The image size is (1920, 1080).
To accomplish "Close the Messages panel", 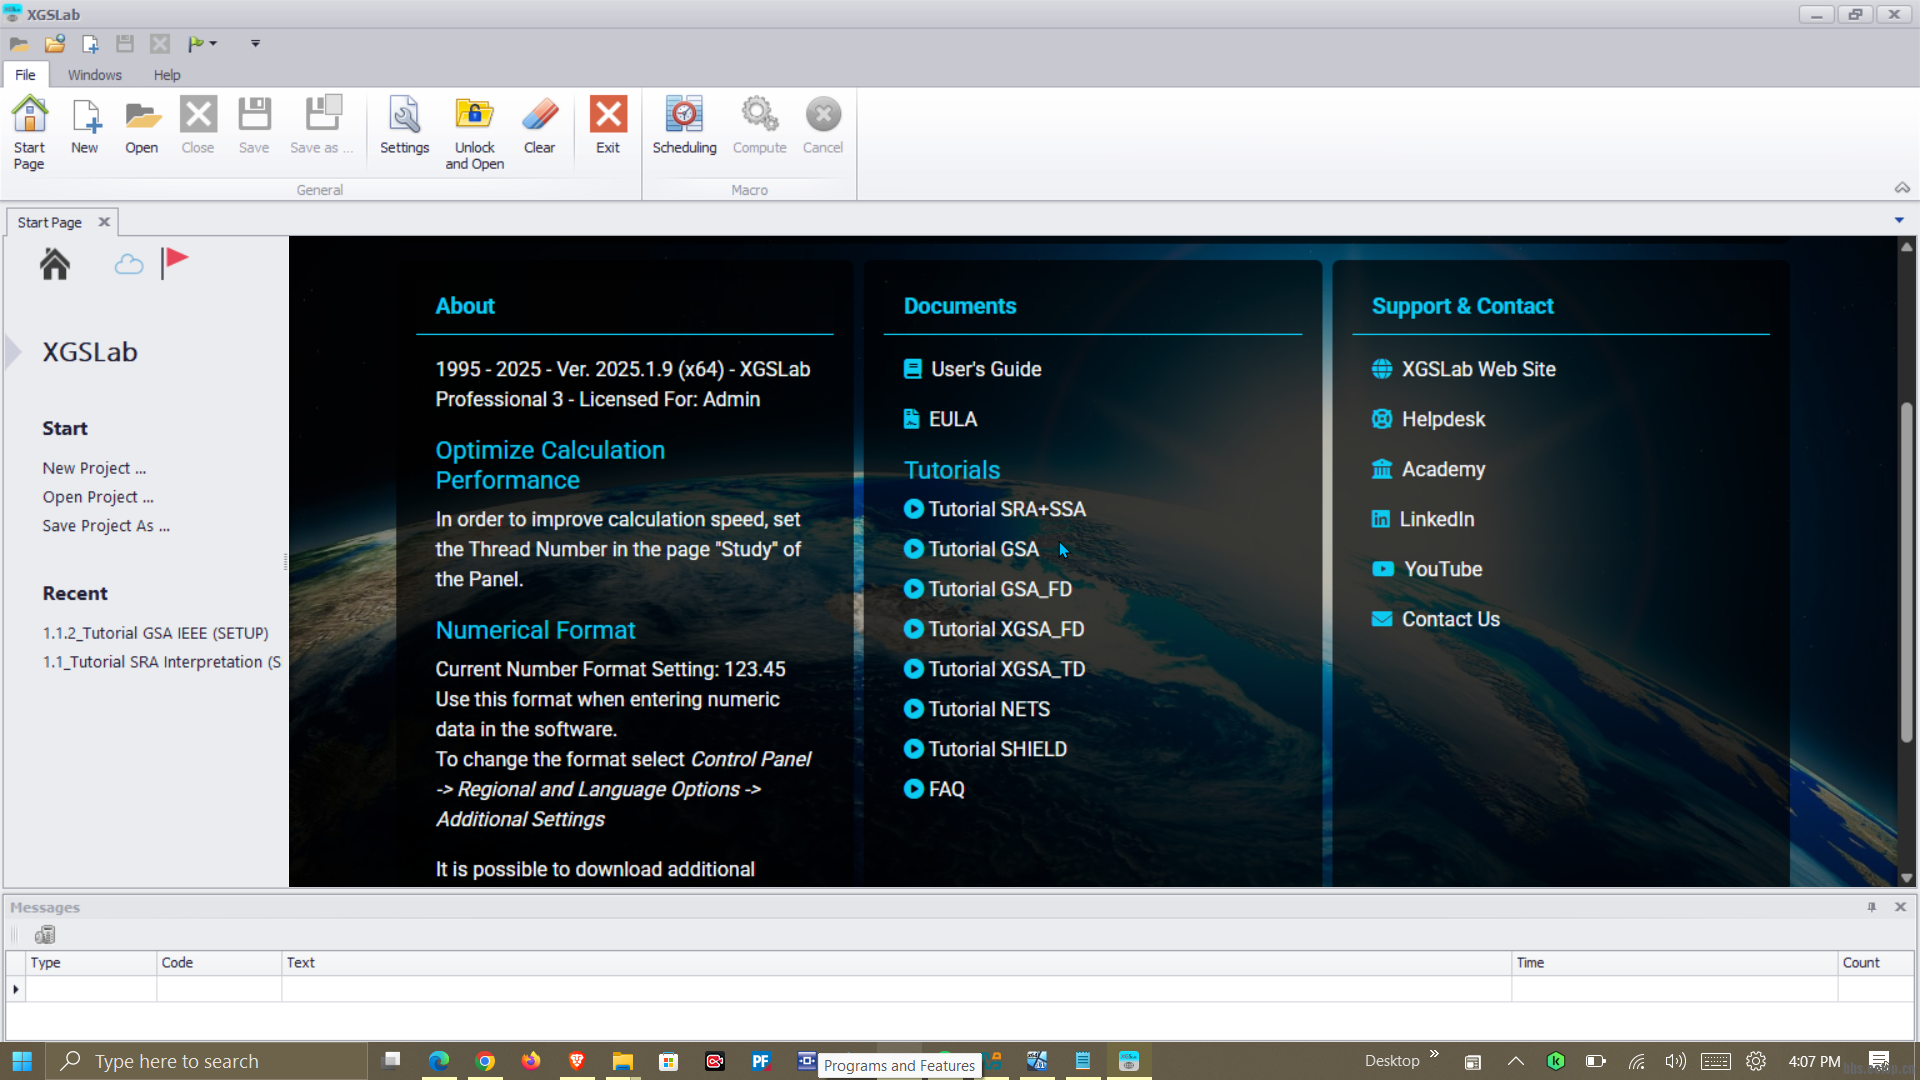I will 1901,907.
